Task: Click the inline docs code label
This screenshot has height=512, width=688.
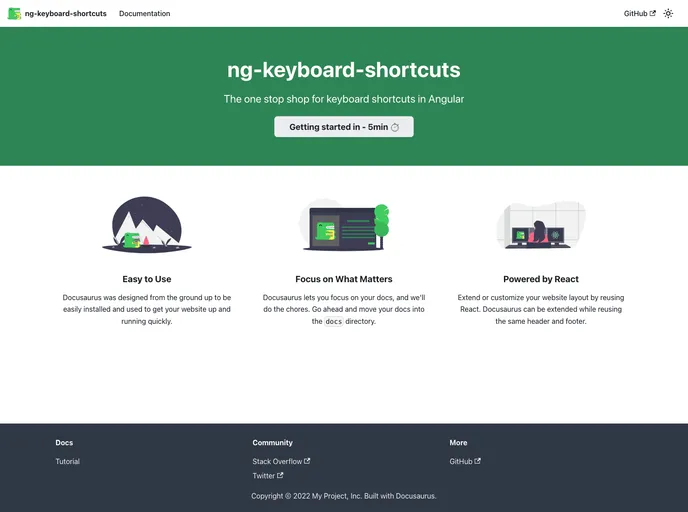Action: click(x=333, y=321)
